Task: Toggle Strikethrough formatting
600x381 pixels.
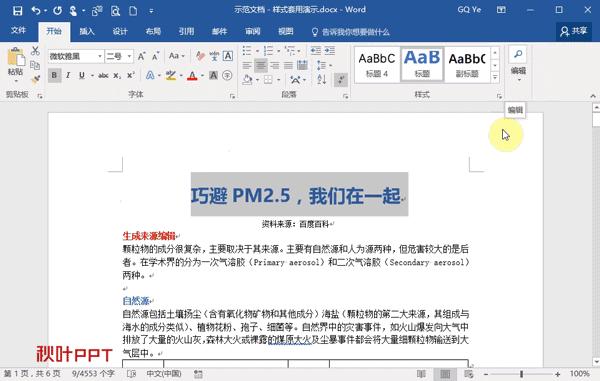Action: [103, 76]
